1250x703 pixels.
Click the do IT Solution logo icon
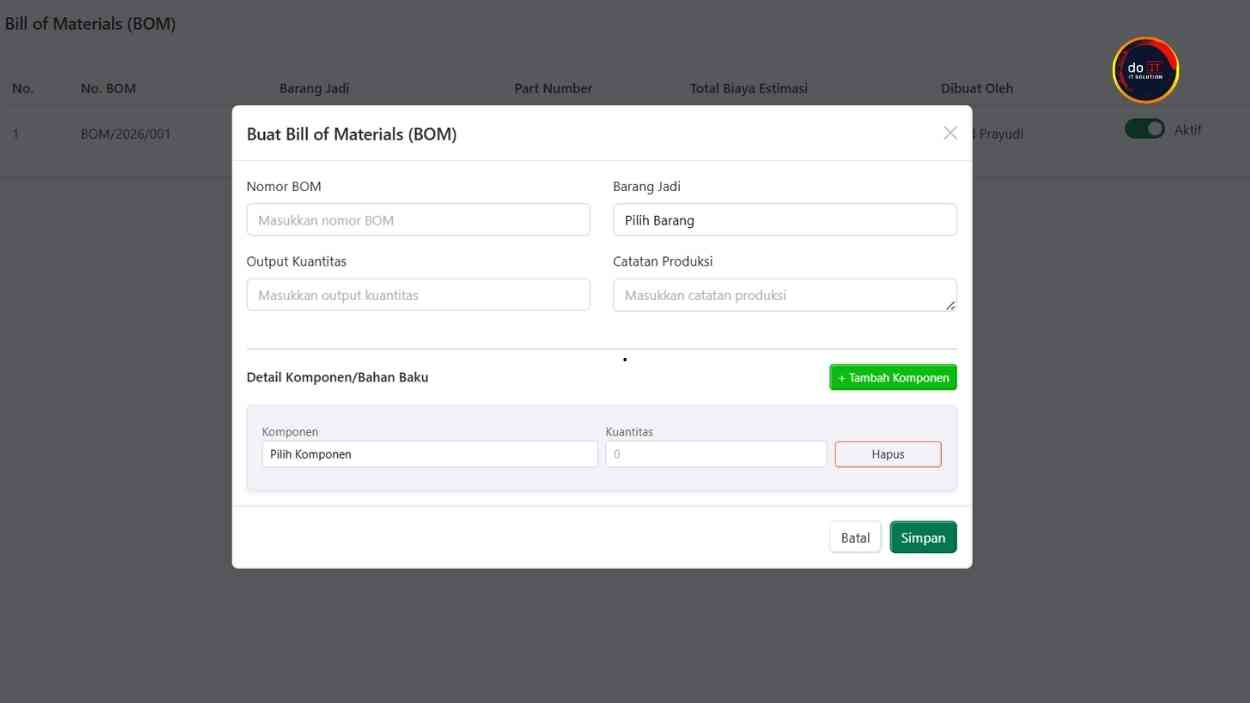click(1144, 70)
